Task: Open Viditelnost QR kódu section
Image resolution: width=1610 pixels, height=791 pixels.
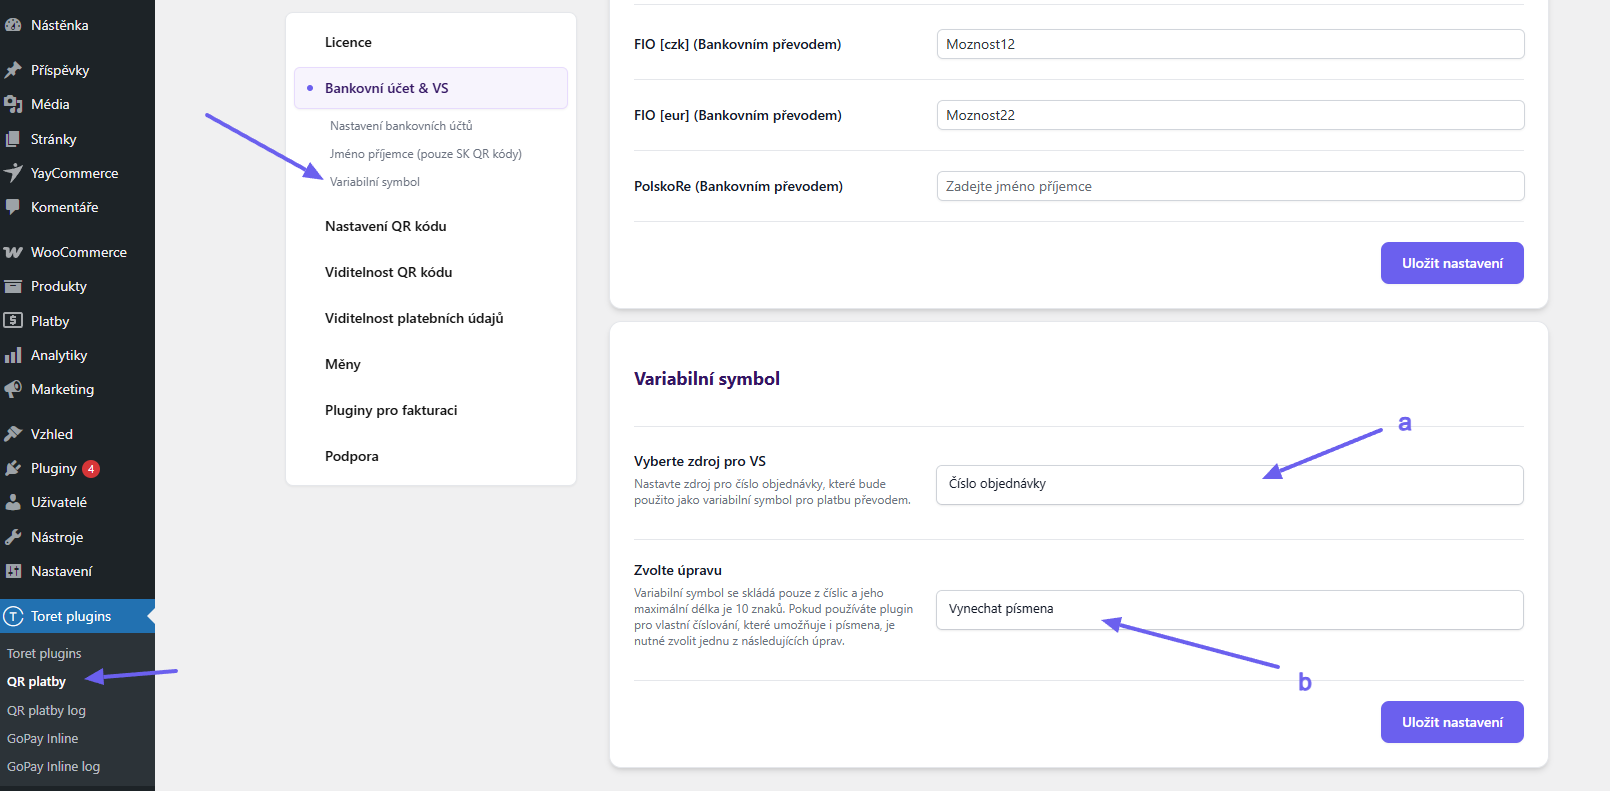Action: 389,272
